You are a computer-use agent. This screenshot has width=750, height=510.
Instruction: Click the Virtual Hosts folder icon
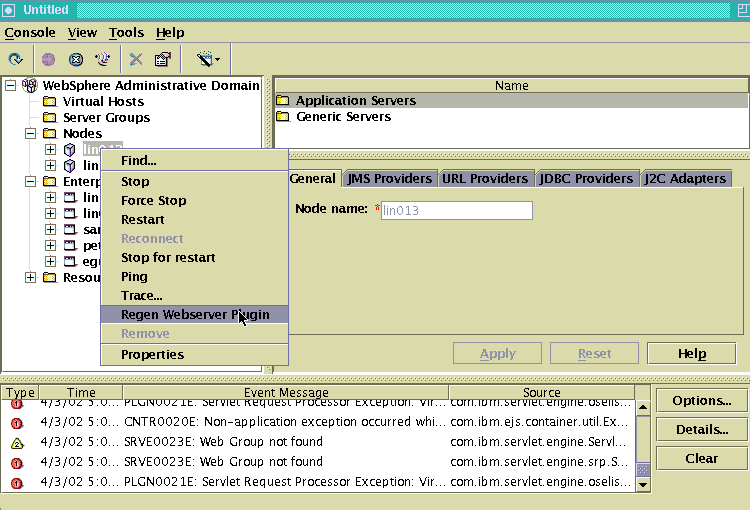[x=49, y=101]
